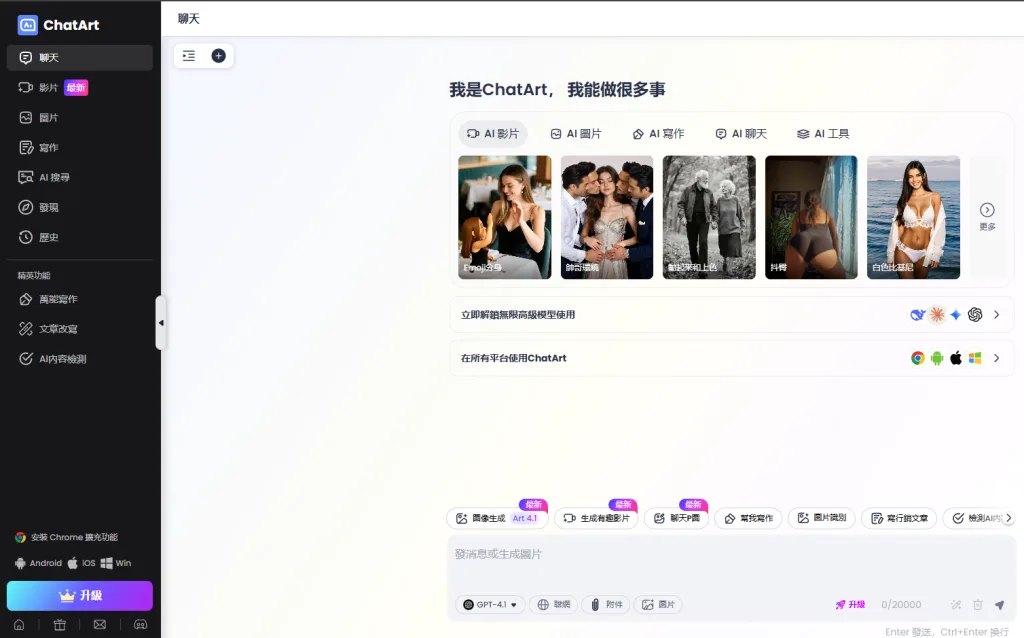
Task: Switch to the AI 圖片 tab
Action: (x=575, y=134)
